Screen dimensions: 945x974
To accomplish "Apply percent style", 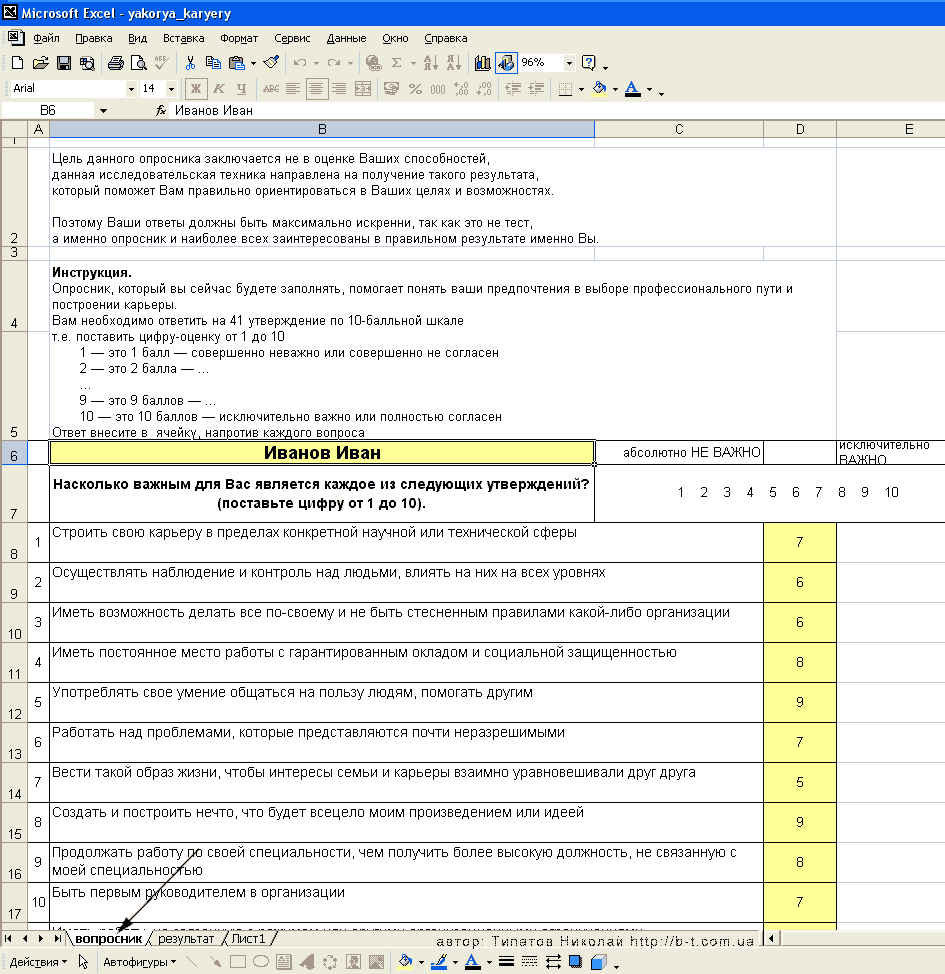I will click(415, 89).
